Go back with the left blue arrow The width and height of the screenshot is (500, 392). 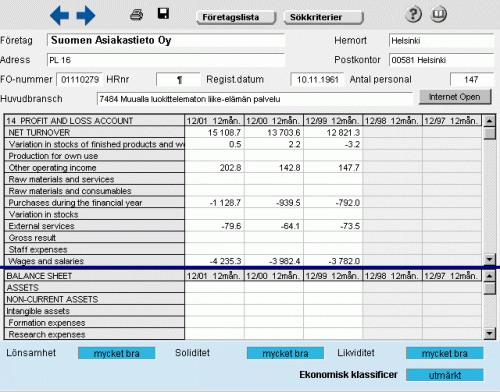pyautogui.click(x=59, y=15)
